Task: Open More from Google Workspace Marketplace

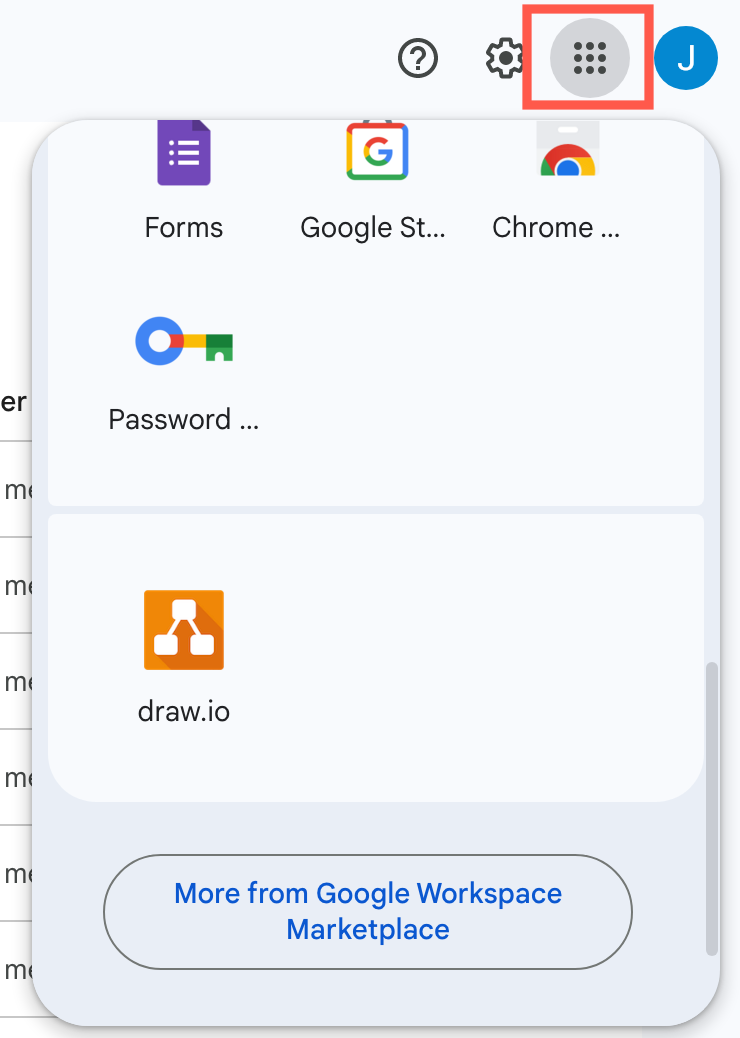Action: pos(367,911)
